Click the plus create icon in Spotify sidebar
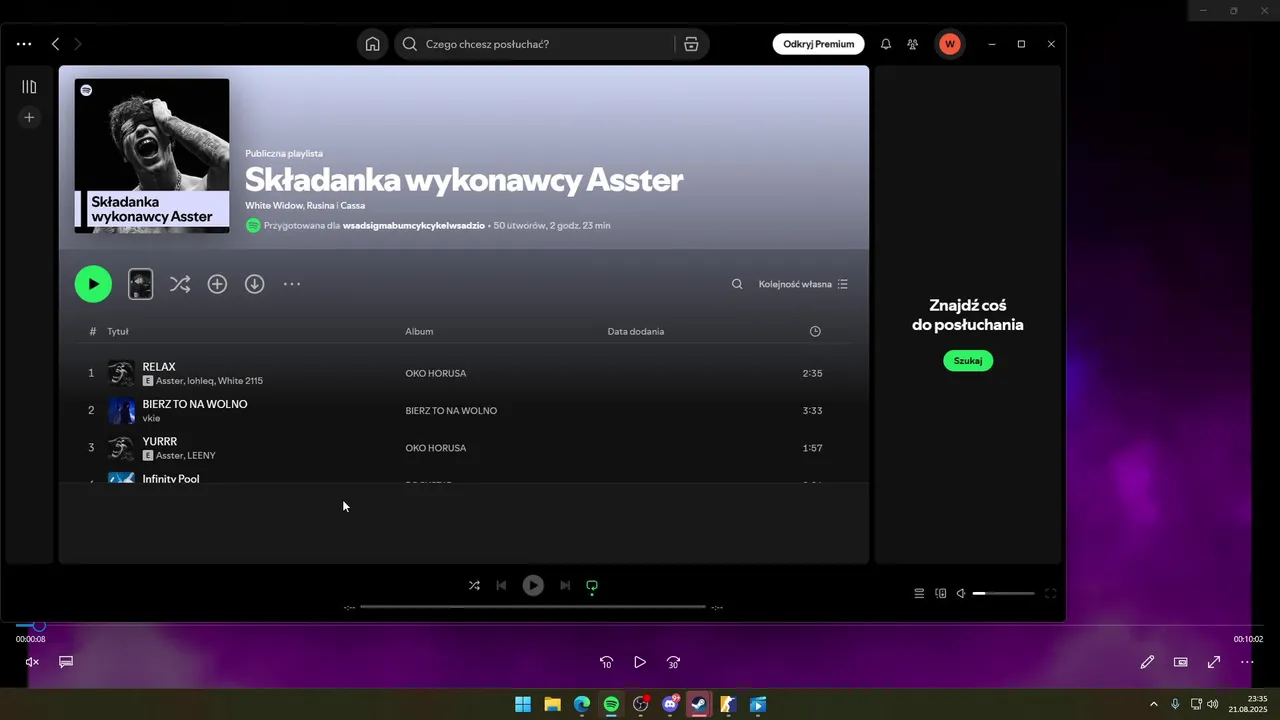The width and height of the screenshot is (1280, 720). (29, 117)
